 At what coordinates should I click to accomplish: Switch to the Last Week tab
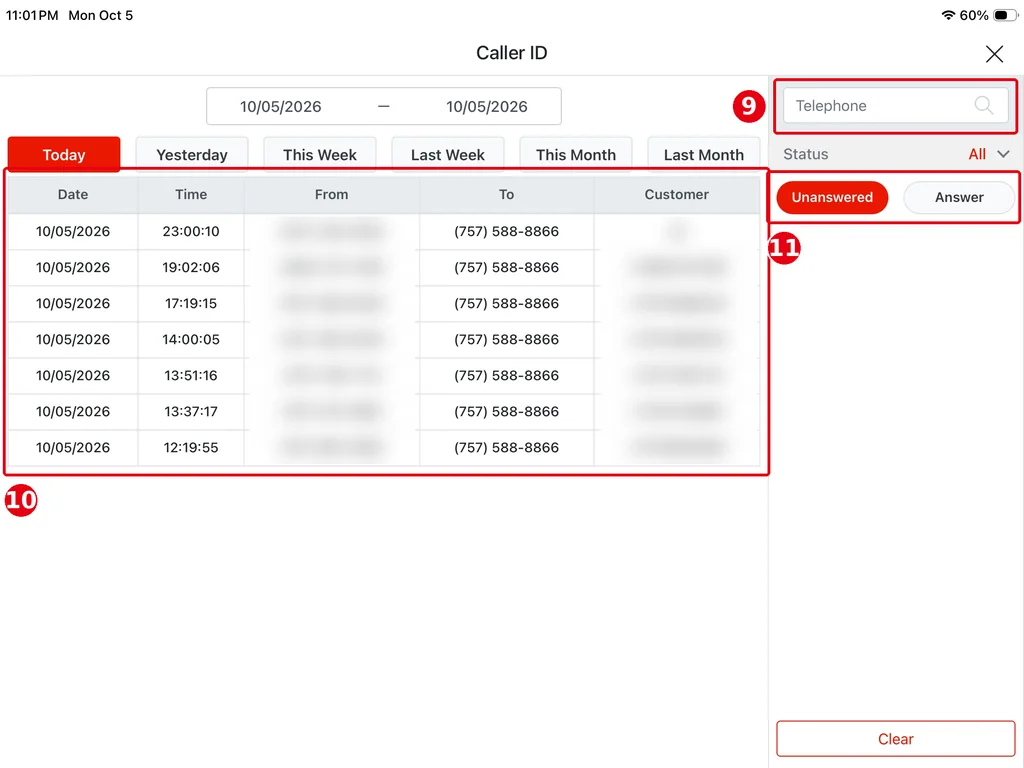point(448,155)
